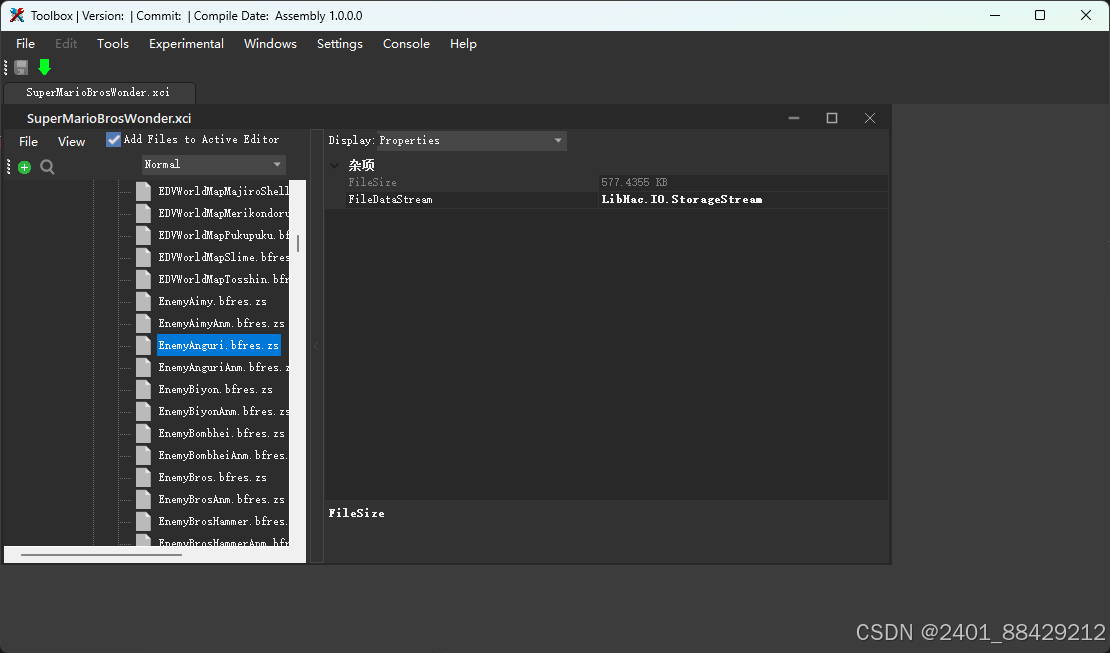
Task: Click file icon of EnemyAnguri.bfres.zs
Action: pyautogui.click(x=144, y=345)
